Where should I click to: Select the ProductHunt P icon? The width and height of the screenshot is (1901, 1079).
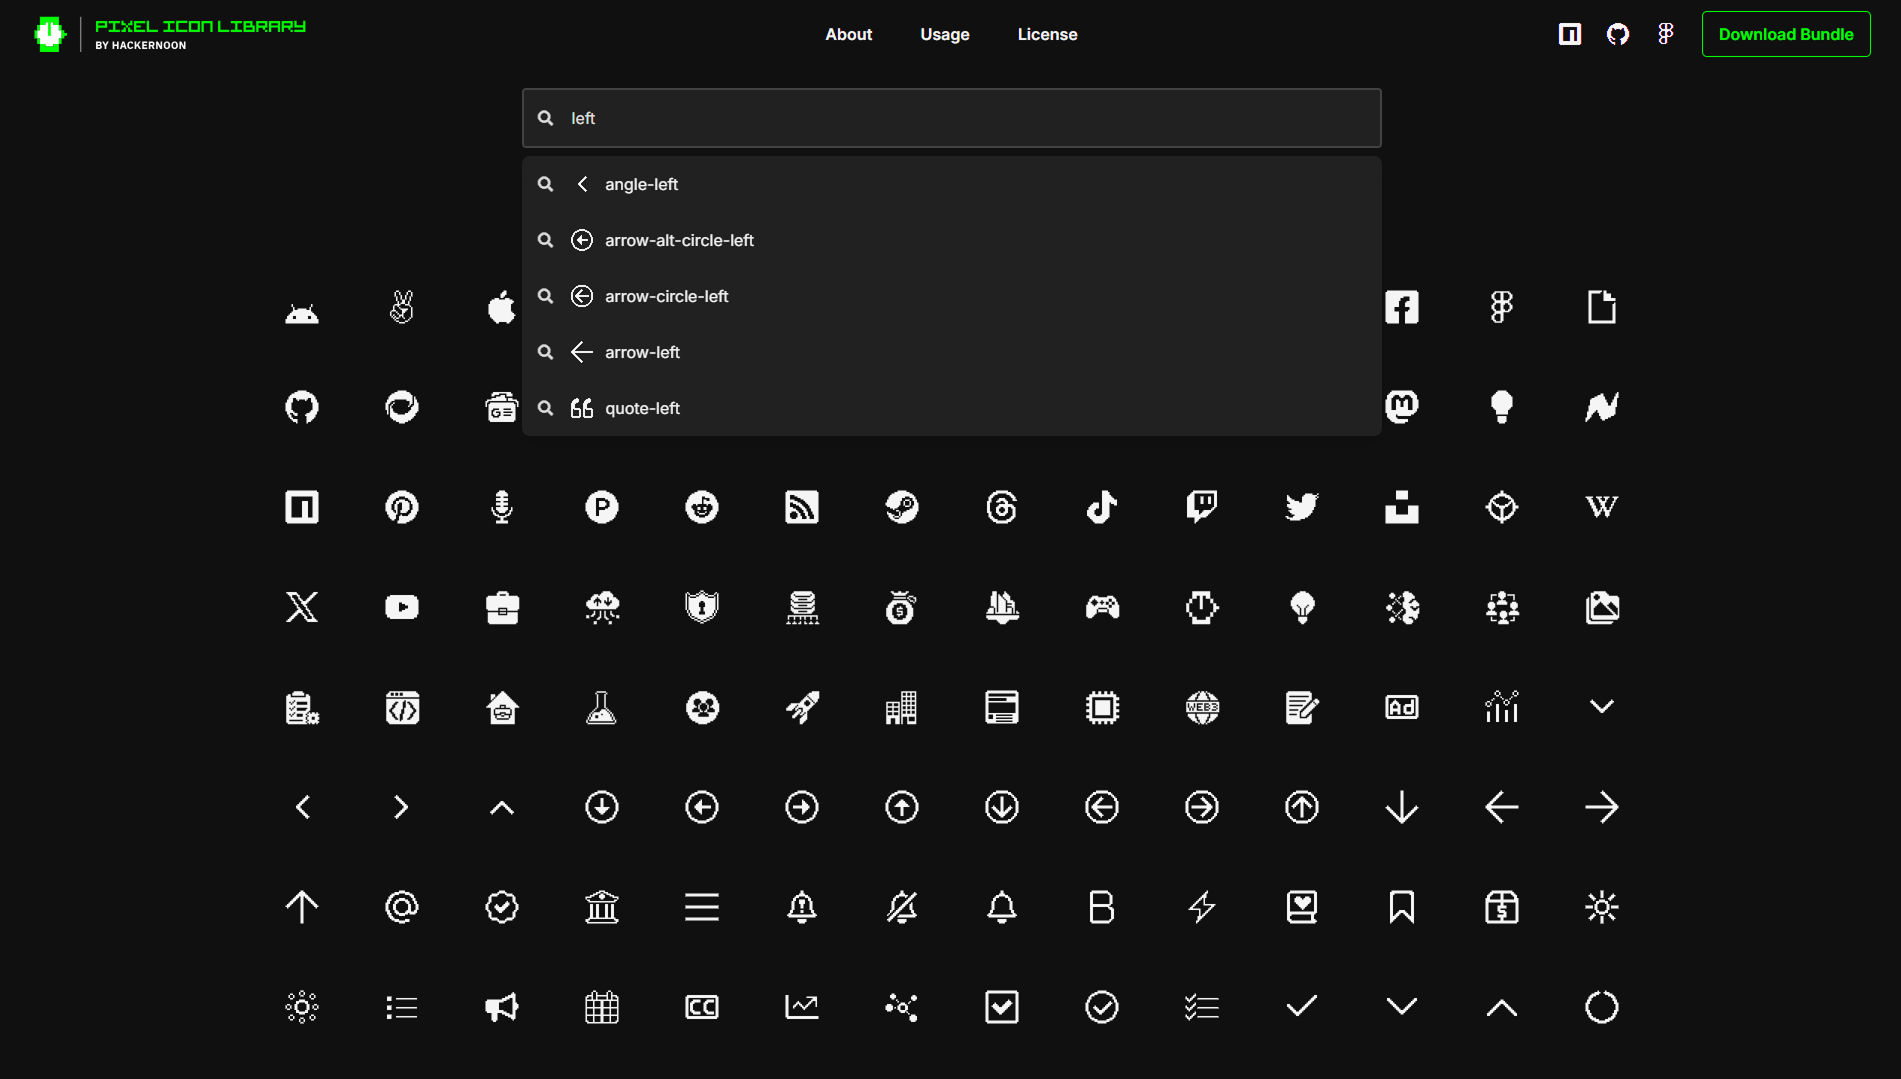coord(602,507)
